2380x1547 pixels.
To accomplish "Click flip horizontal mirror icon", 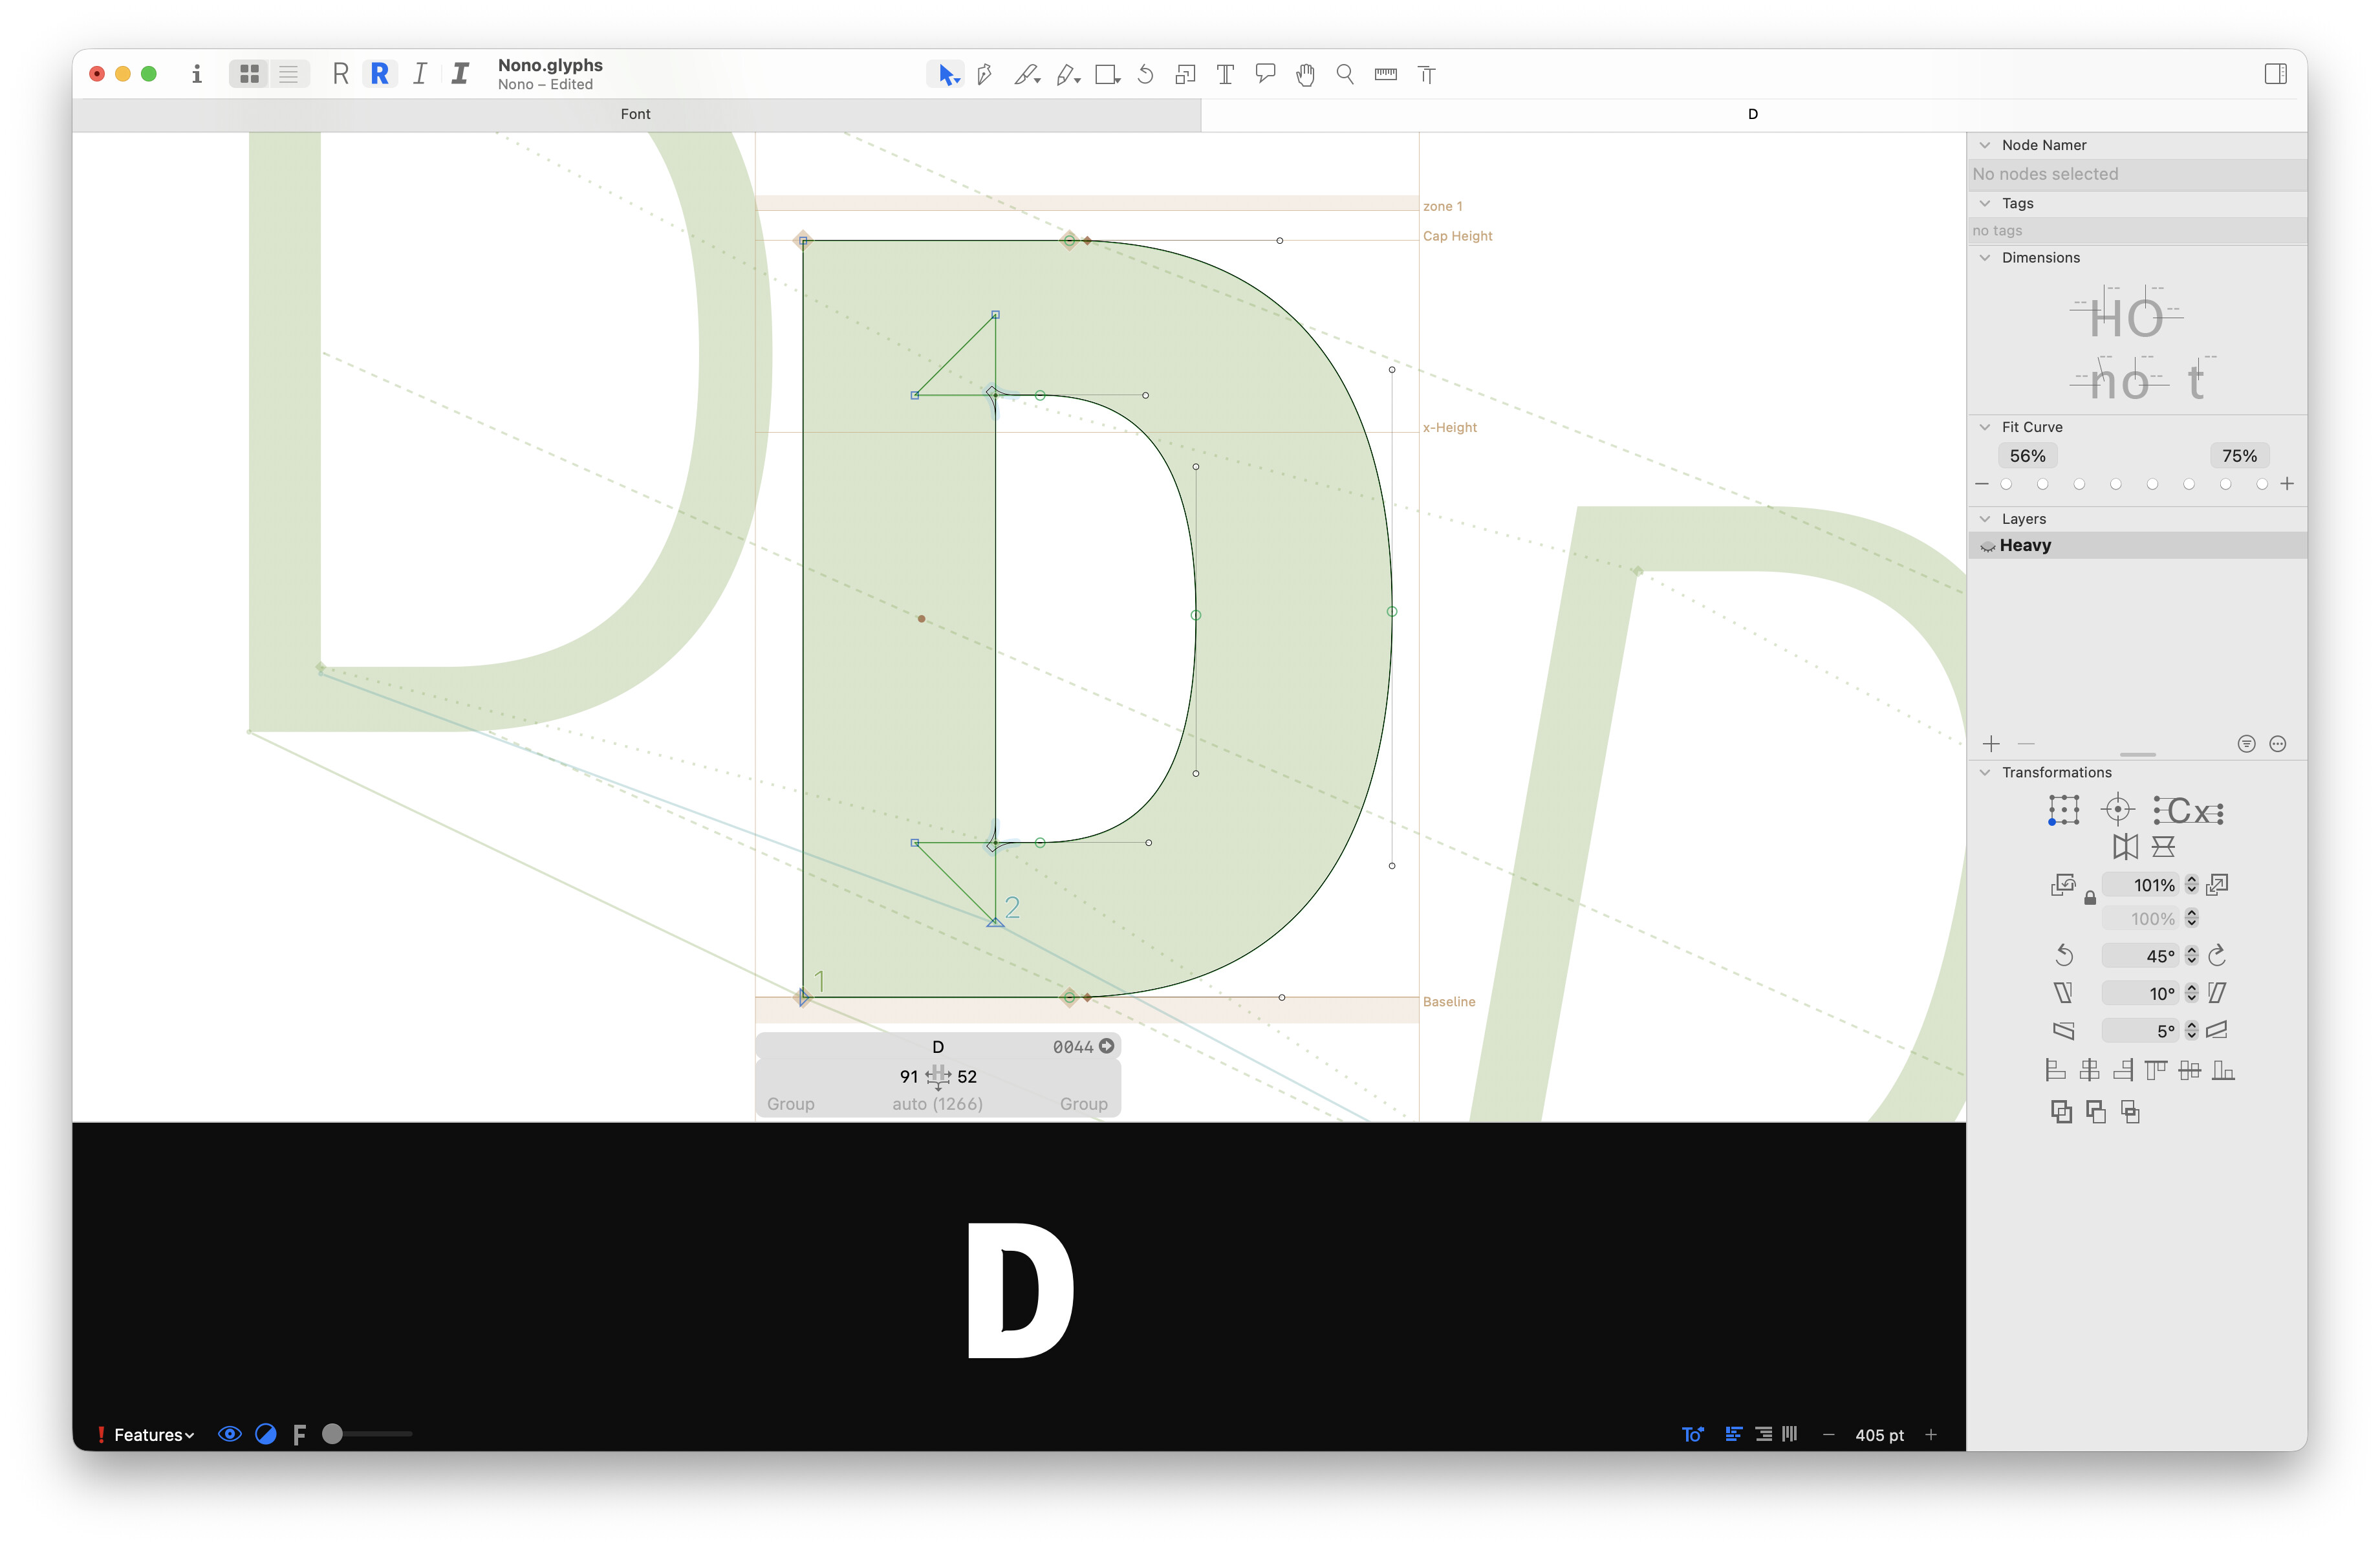I will coord(2125,847).
